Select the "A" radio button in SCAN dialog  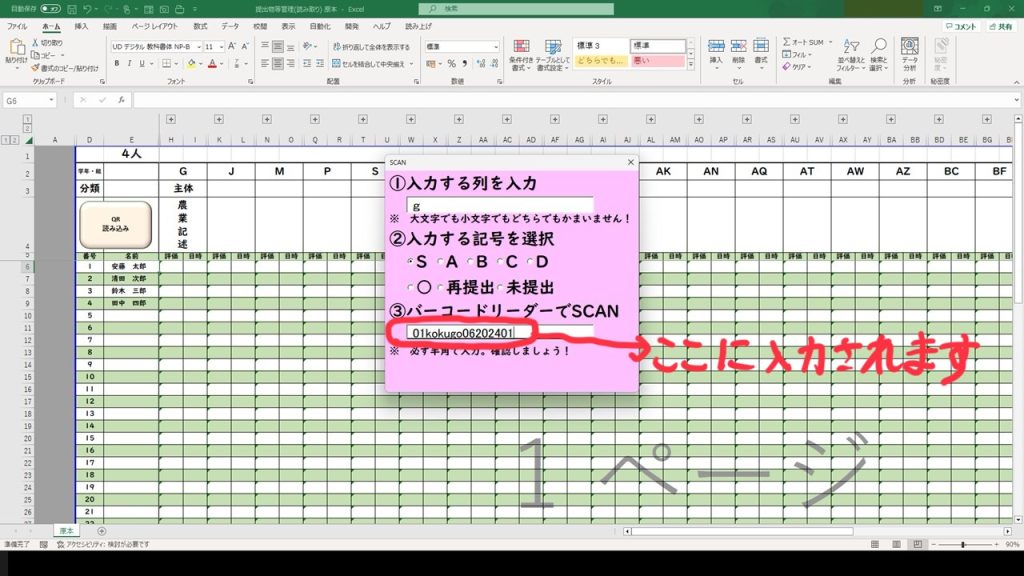click(x=441, y=262)
